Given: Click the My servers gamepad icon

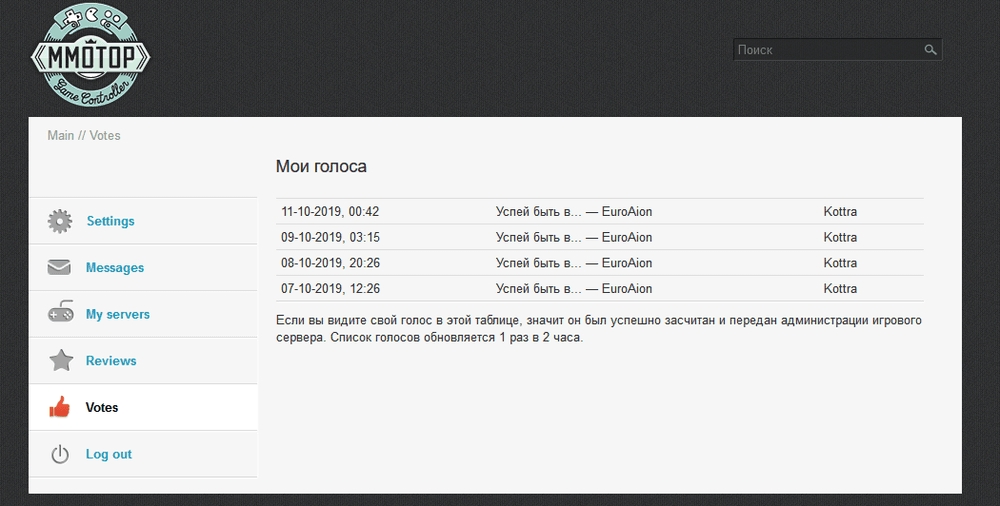Looking at the screenshot, I should [60, 314].
